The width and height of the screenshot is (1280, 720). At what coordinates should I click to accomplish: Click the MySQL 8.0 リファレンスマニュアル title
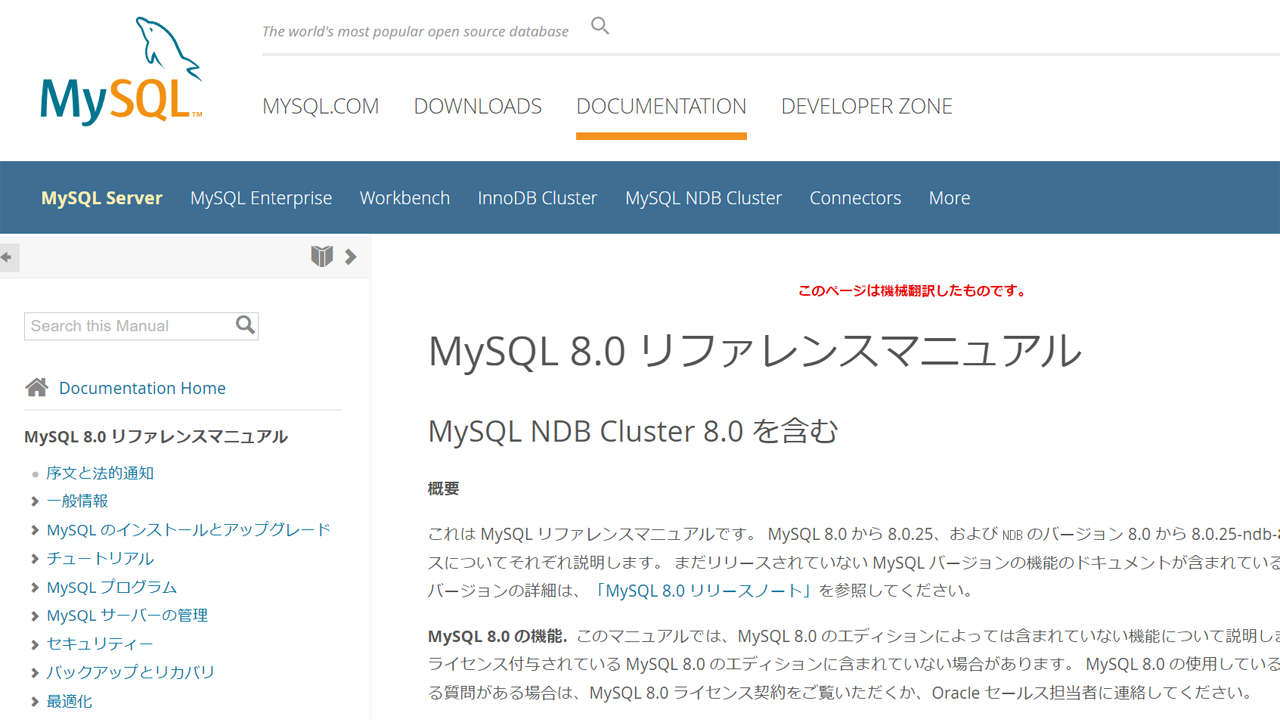[755, 352]
